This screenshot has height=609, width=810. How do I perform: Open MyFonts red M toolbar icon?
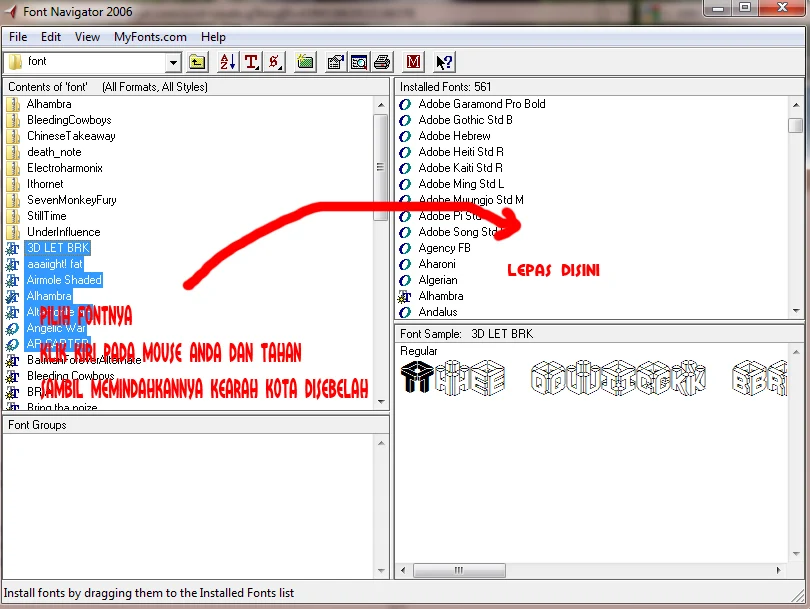(x=413, y=63)
